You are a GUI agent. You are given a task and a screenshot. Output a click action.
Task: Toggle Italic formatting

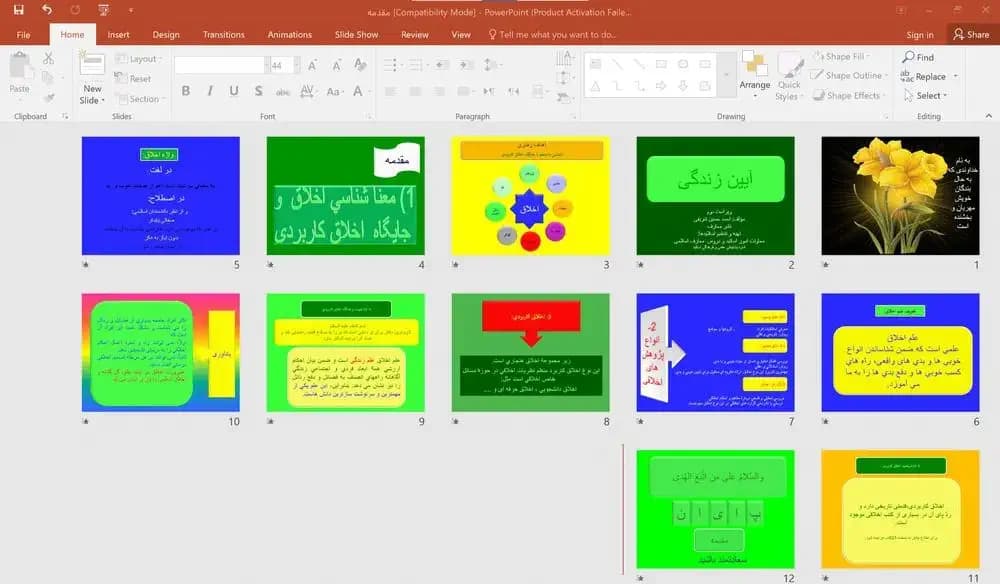pos(210,91)
